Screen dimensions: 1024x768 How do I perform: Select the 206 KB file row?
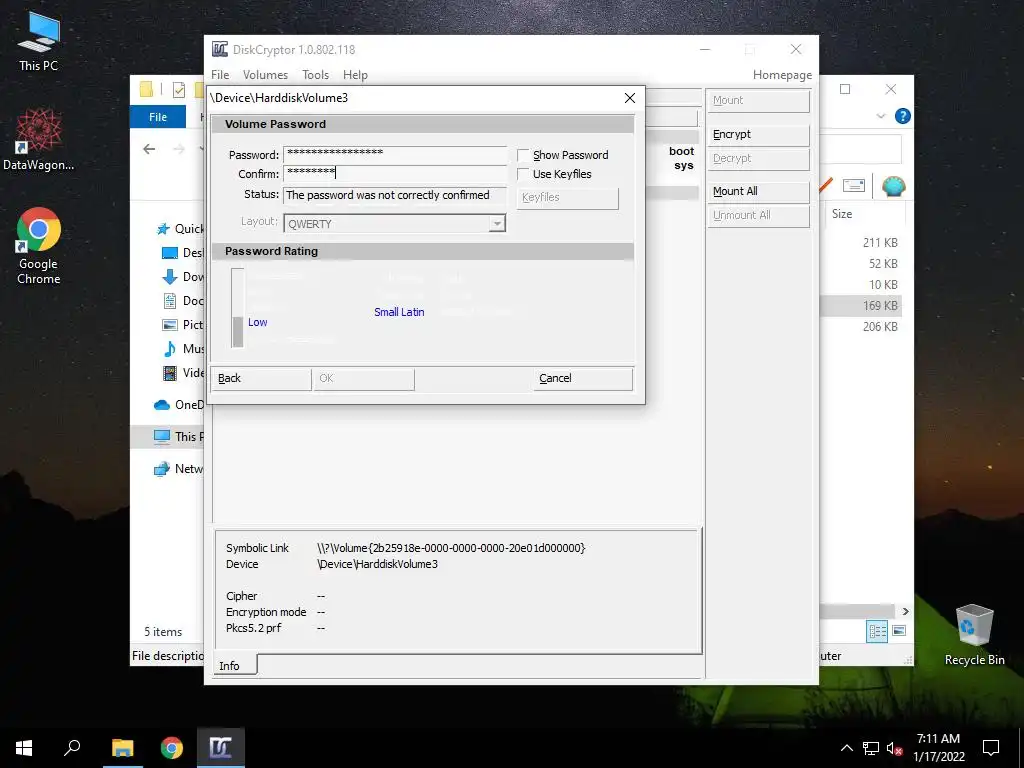pyautogui.click(x=862, y=326)
